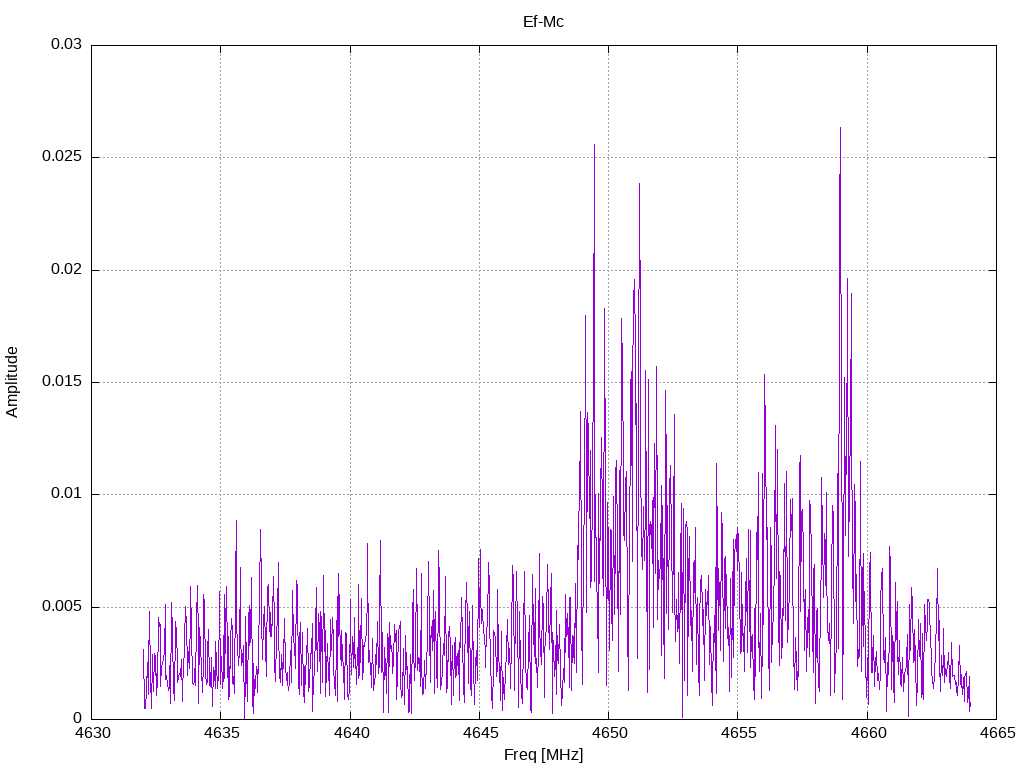Click the 0.01 y-axis tick label

[67, 494]
